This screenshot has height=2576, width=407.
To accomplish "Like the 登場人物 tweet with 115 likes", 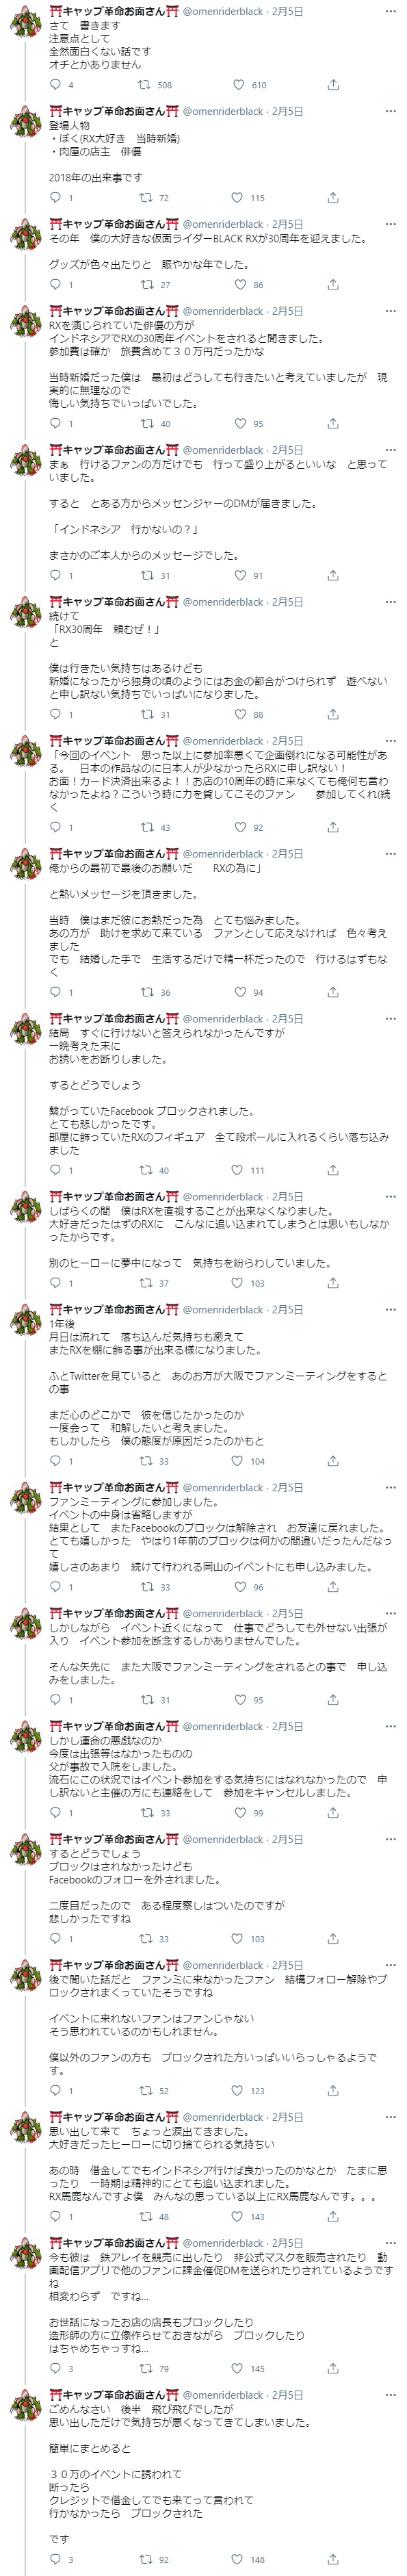I will click(x=238, y=198).
